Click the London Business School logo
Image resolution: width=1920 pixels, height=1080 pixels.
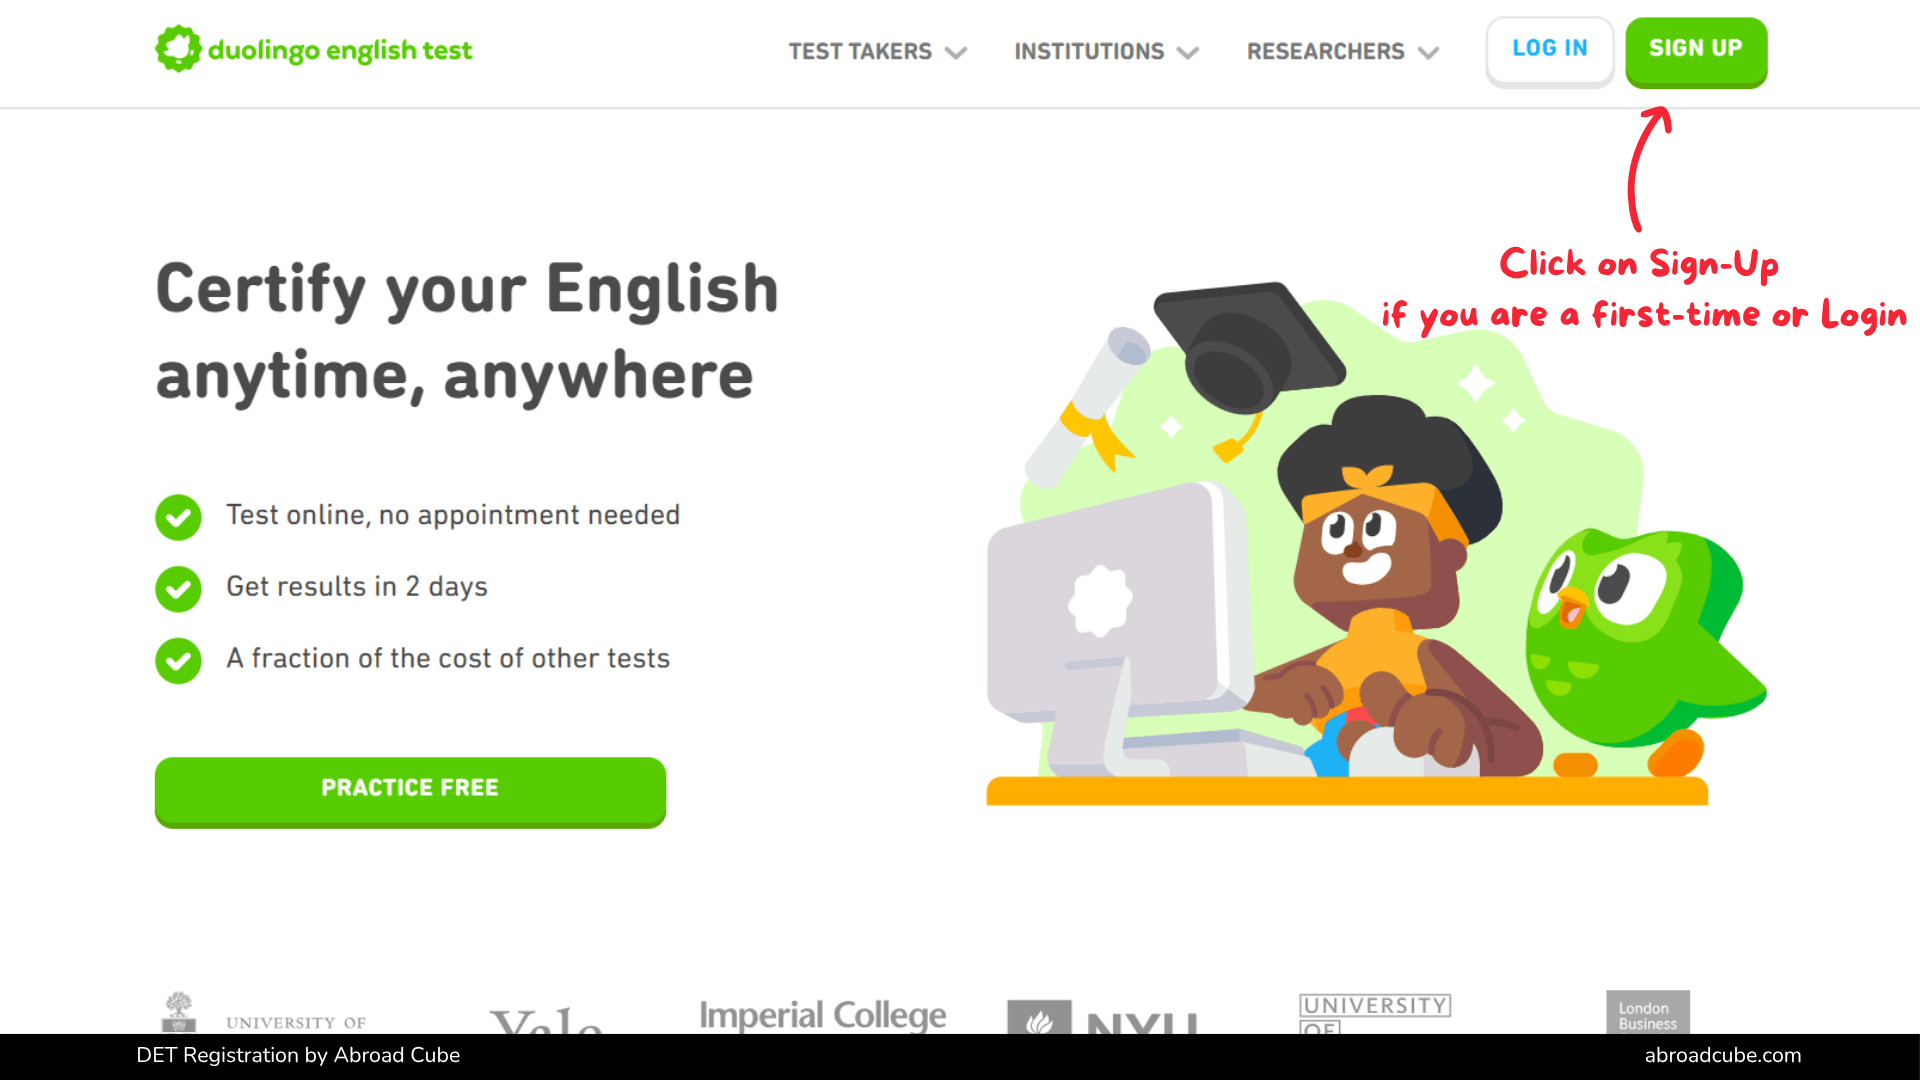coord(1648,1012)
